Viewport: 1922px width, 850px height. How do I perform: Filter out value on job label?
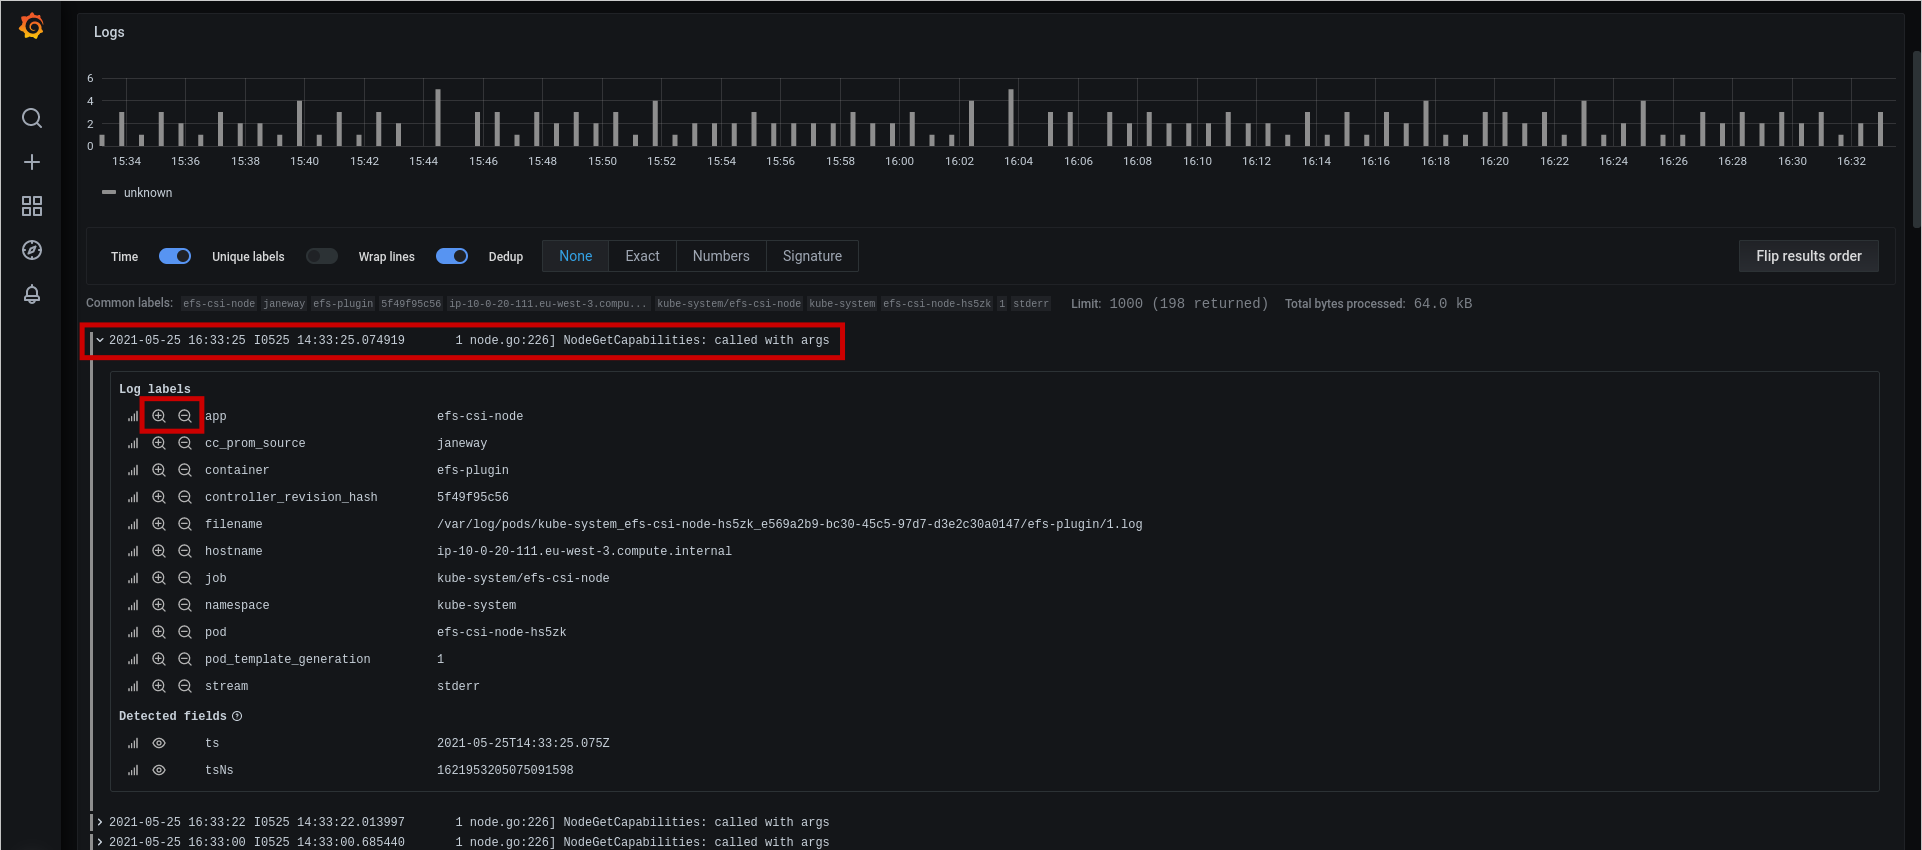pos(185,578)
